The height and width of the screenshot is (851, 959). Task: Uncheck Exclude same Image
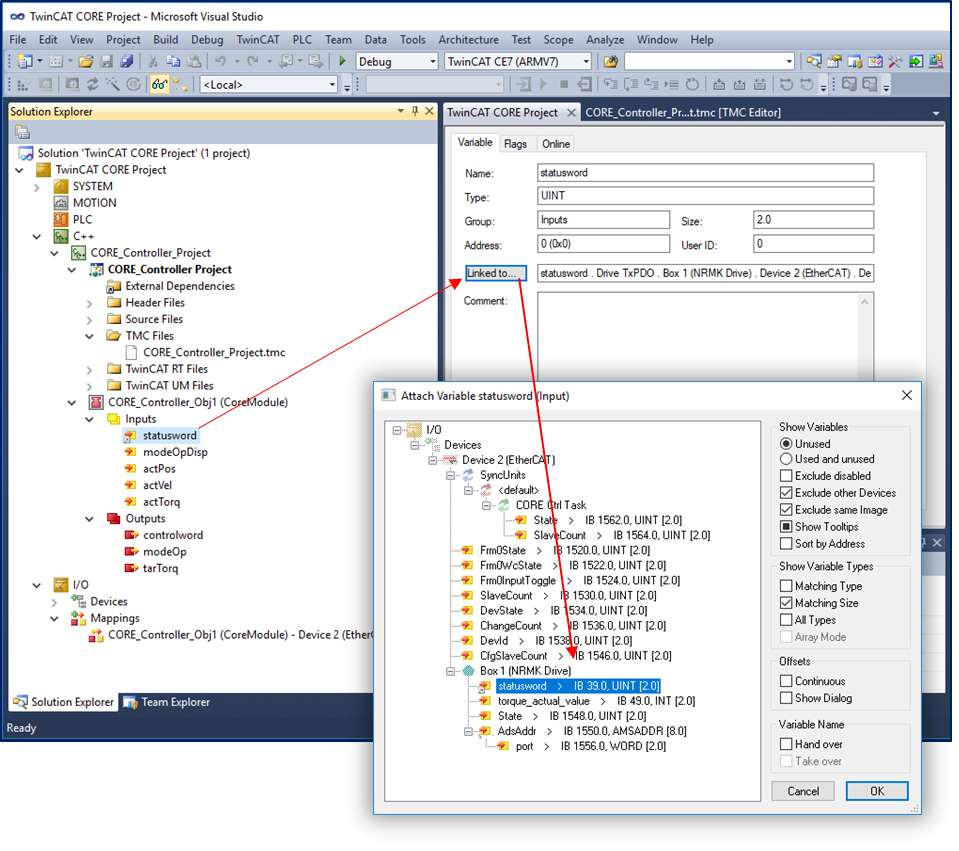pyautogui.click(x=786, y=510)
